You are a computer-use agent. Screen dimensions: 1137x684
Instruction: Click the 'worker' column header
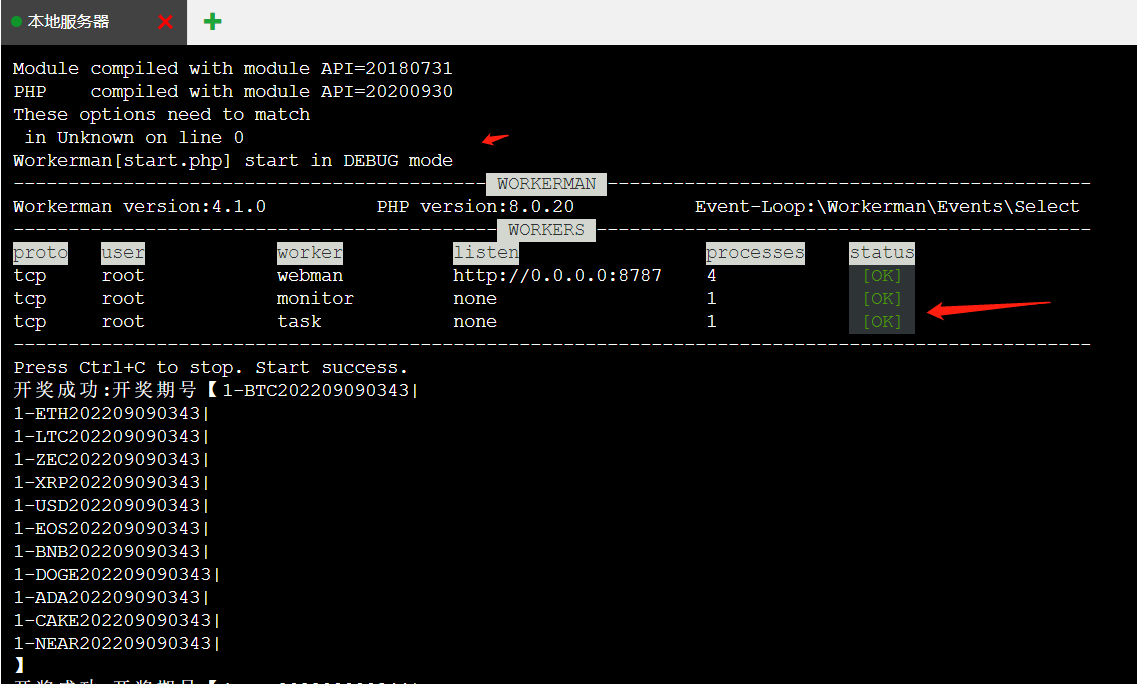click(x=310, y=253)
